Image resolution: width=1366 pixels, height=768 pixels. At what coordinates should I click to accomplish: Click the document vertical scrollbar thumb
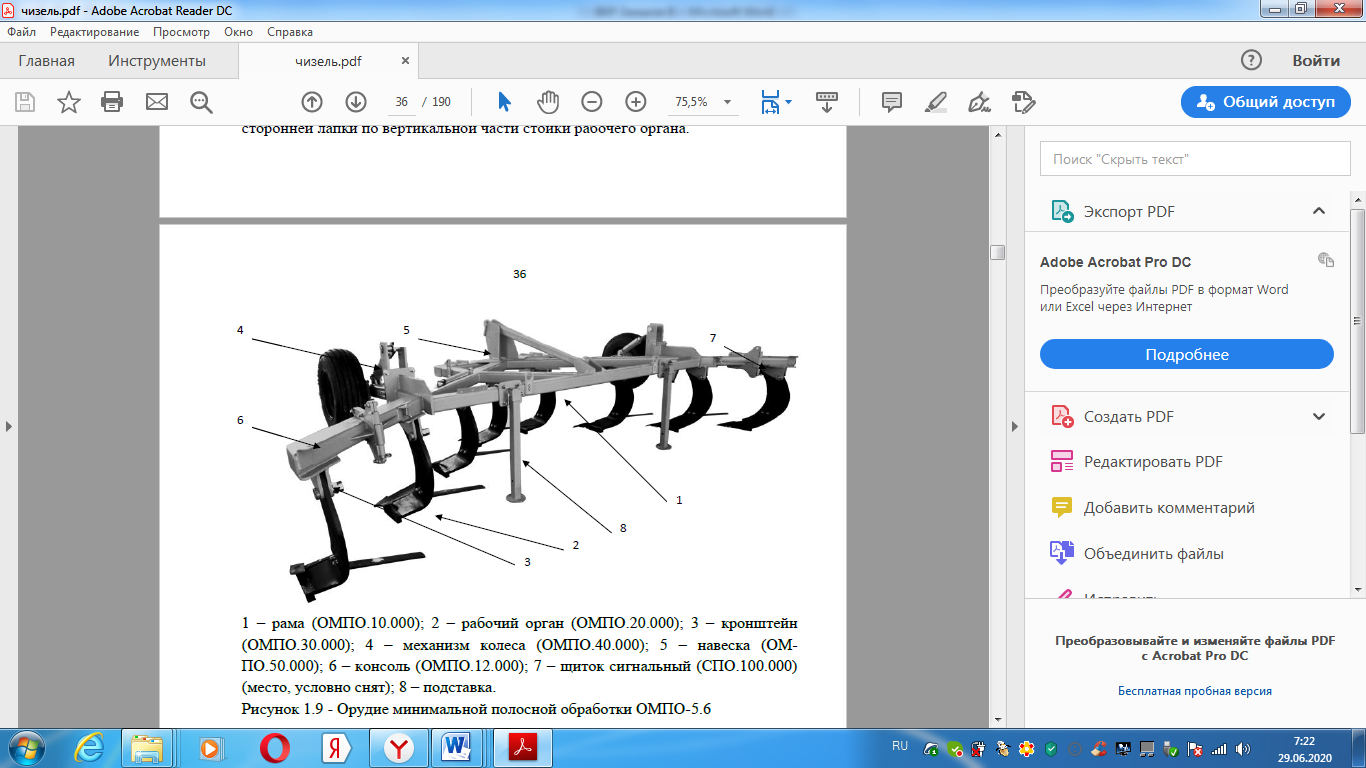pos(997,252)
